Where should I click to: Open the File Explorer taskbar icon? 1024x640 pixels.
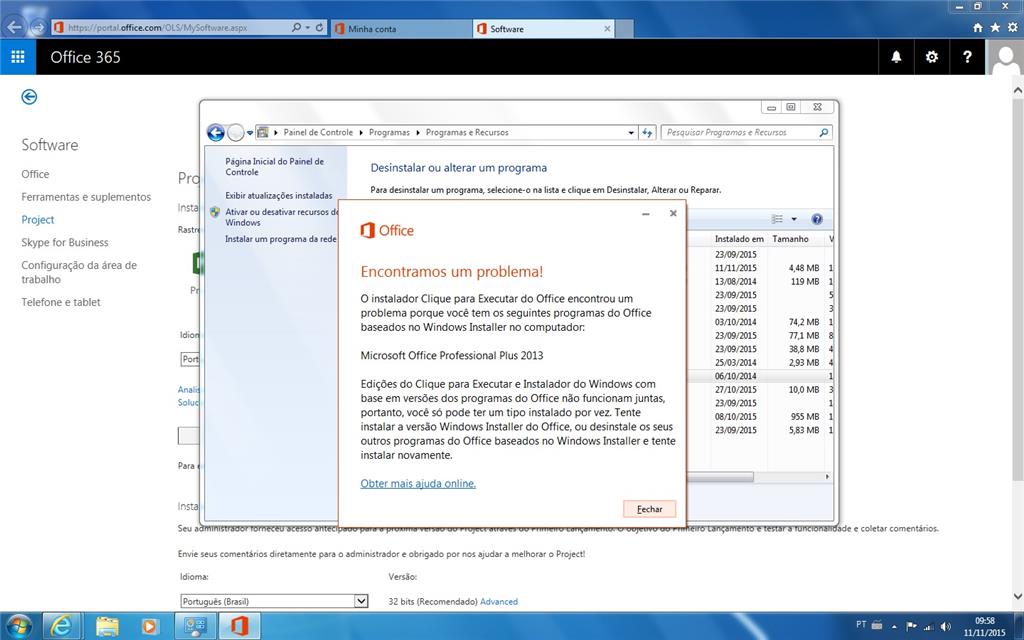[107, 626]
